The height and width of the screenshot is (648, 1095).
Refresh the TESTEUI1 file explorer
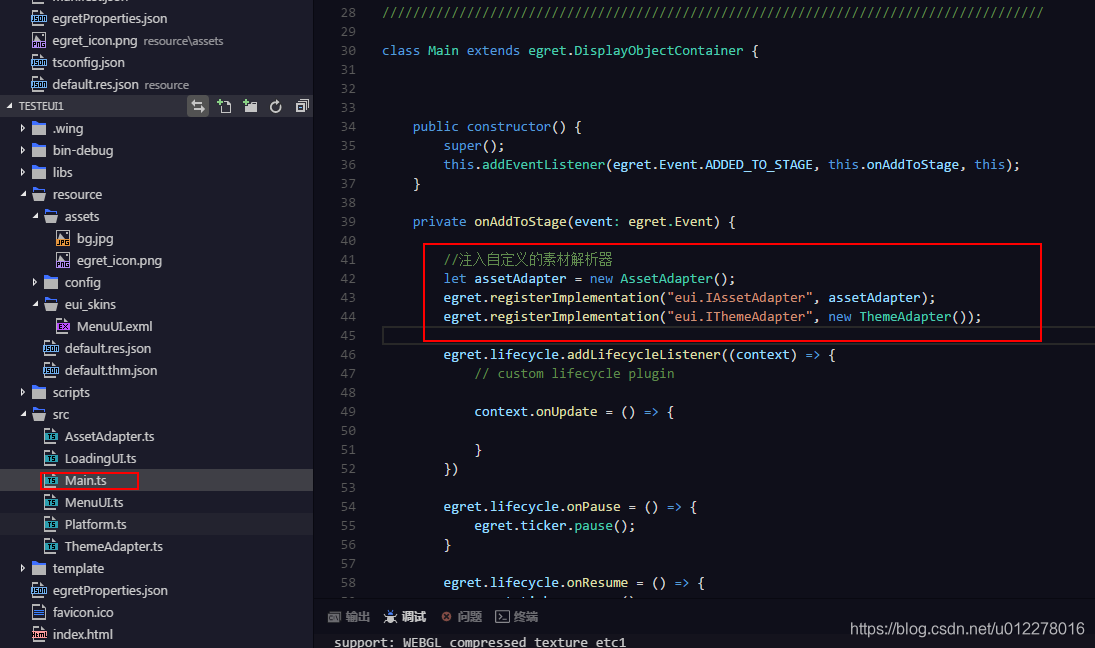point(276,105)
